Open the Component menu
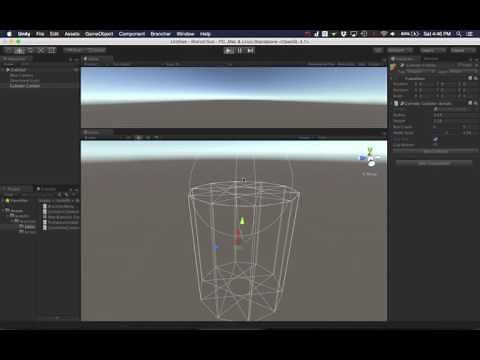The image size is (480, 360). click(x=132, y=34)
